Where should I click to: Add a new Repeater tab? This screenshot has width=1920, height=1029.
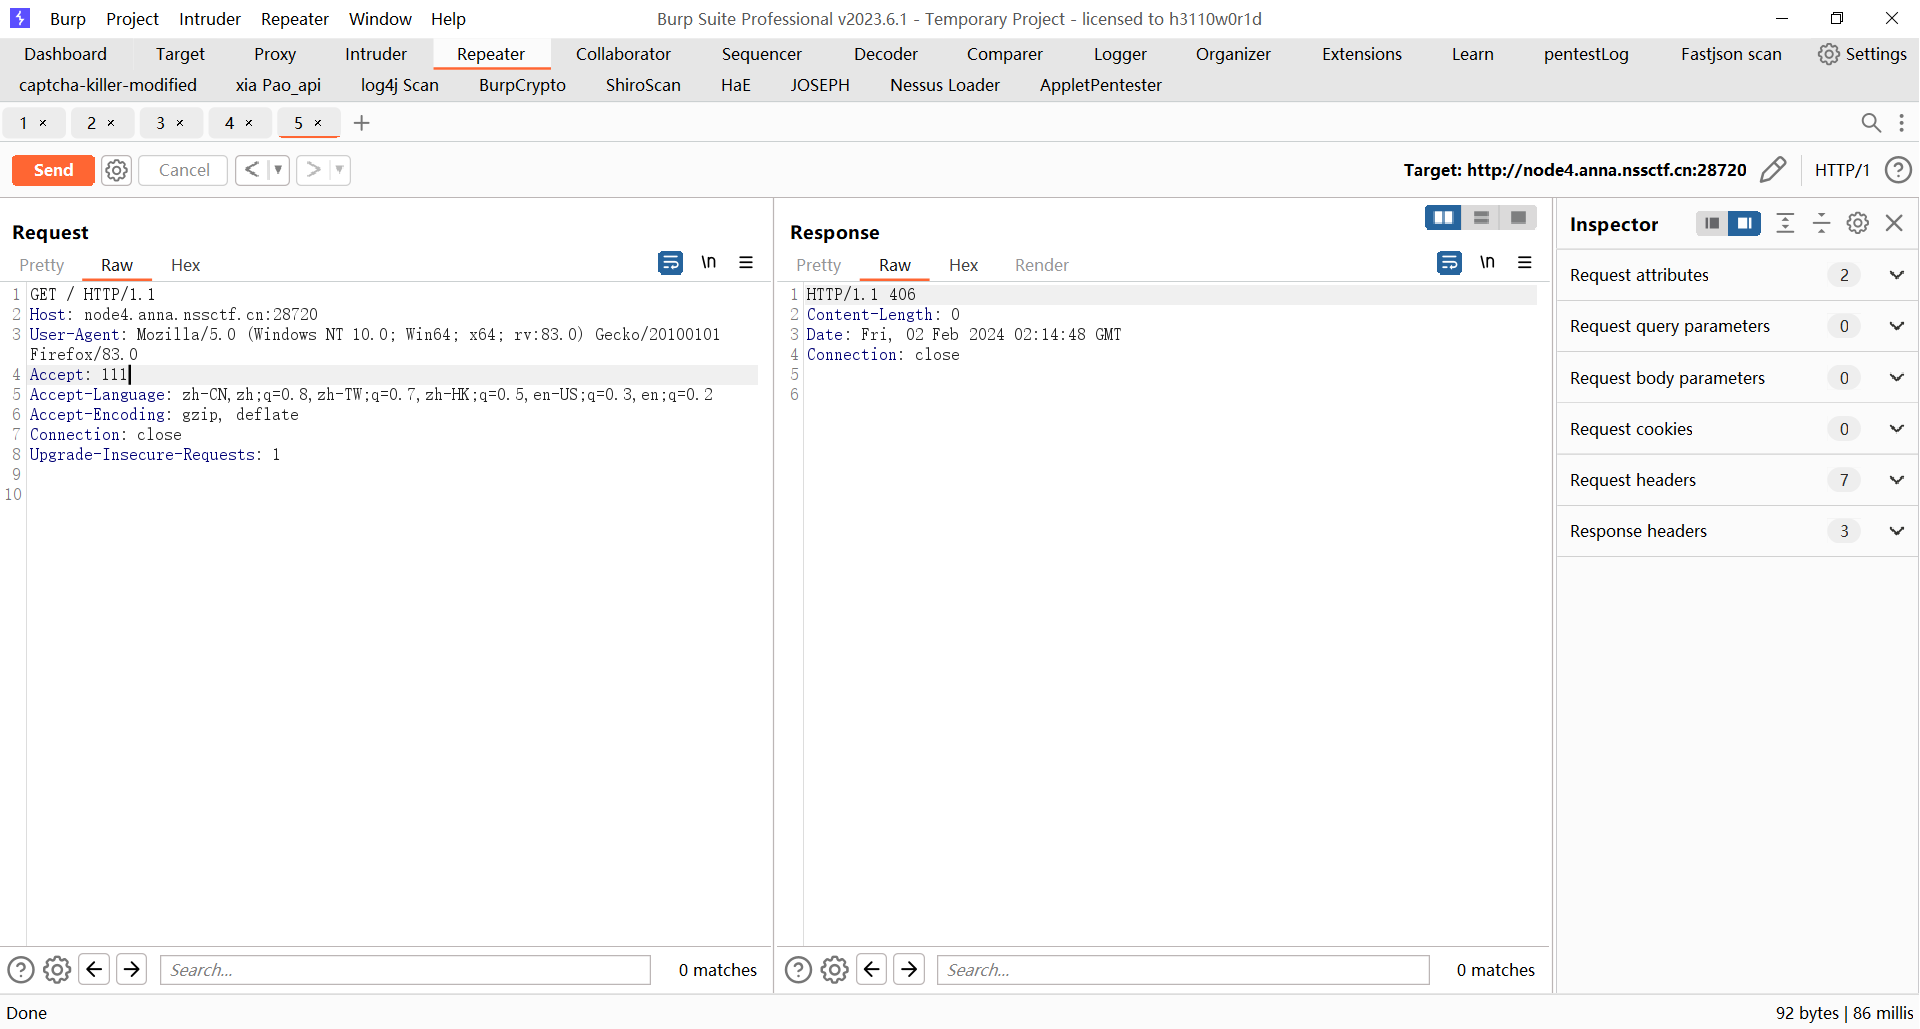point(362,123)
